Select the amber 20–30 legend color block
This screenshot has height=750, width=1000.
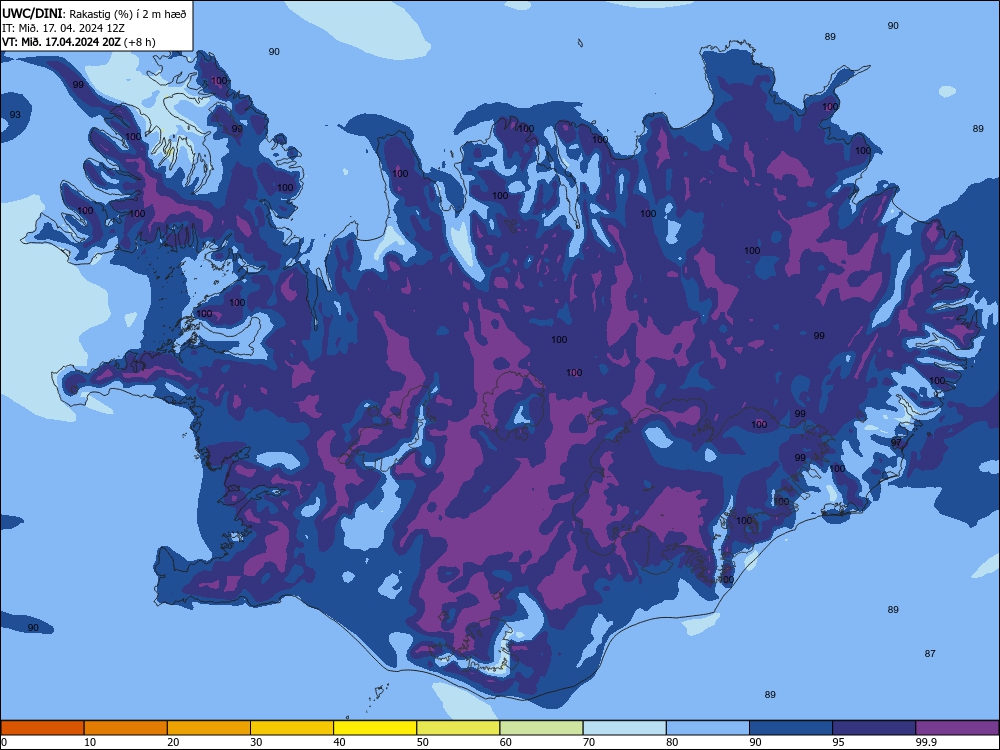209,728
